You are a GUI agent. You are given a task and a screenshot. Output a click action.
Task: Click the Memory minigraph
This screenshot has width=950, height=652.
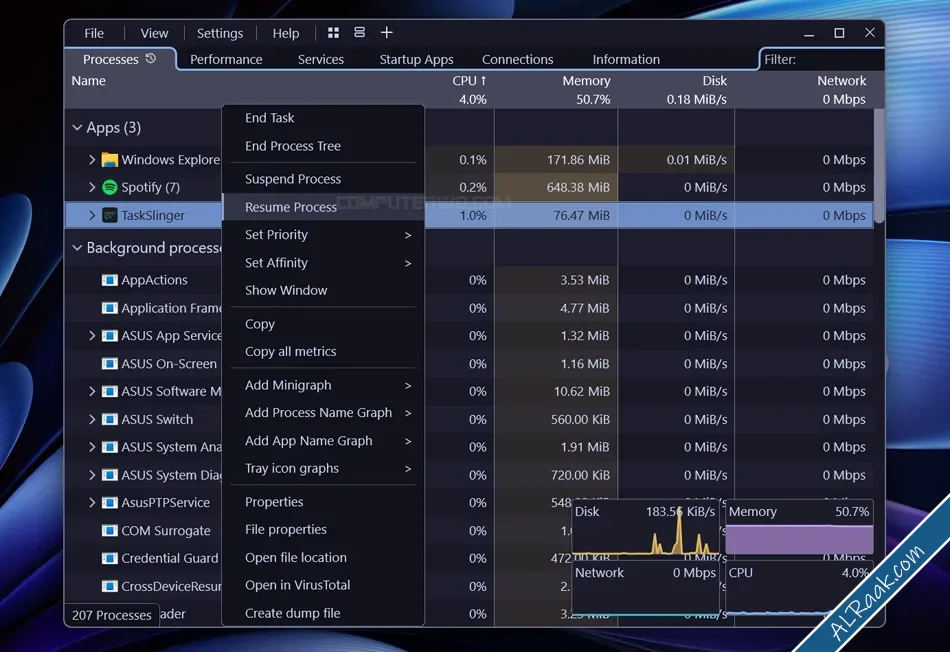799,528
